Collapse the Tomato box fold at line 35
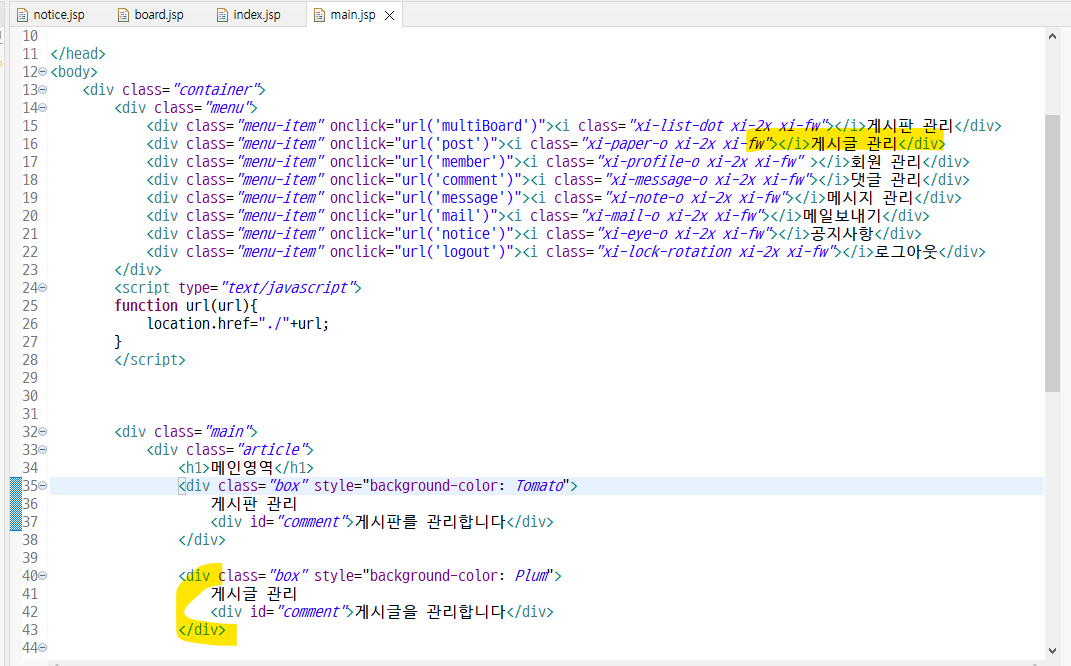The height and width of the screenshot is (666, 1071). tap(43, 486)
